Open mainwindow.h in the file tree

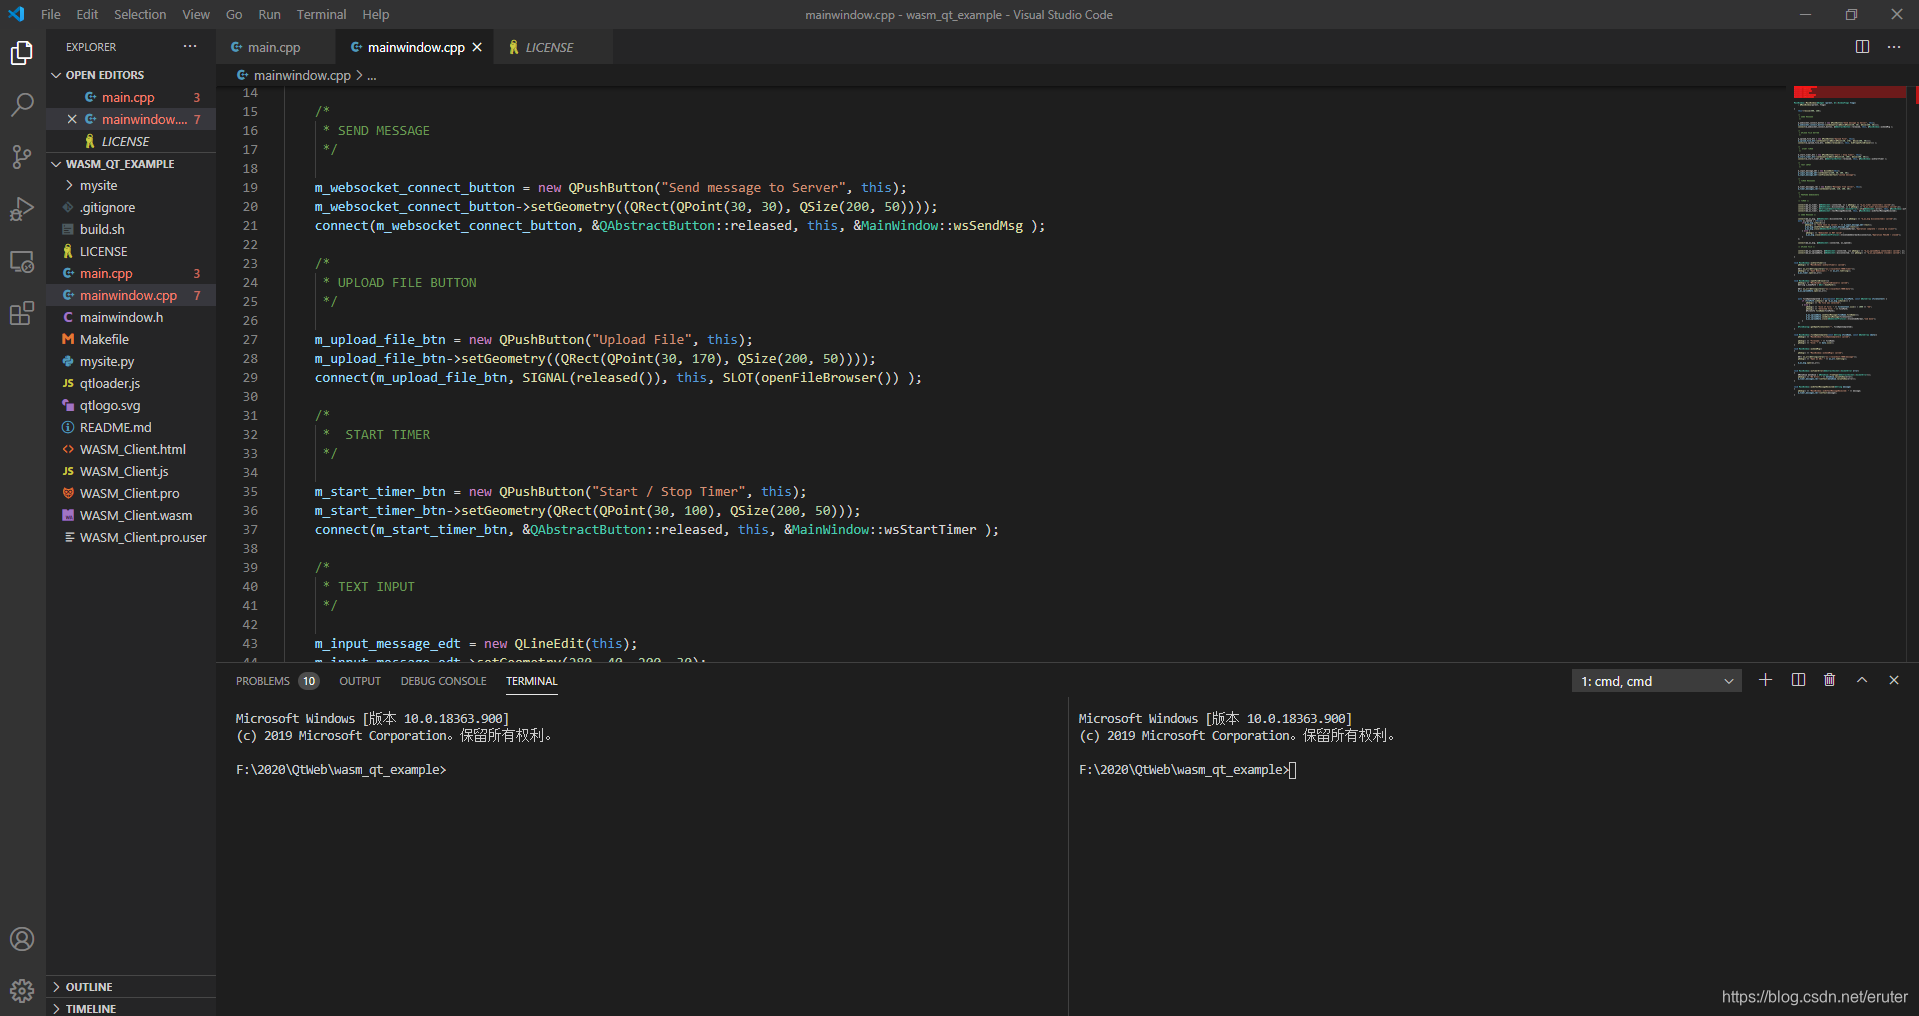pos(131,318)
